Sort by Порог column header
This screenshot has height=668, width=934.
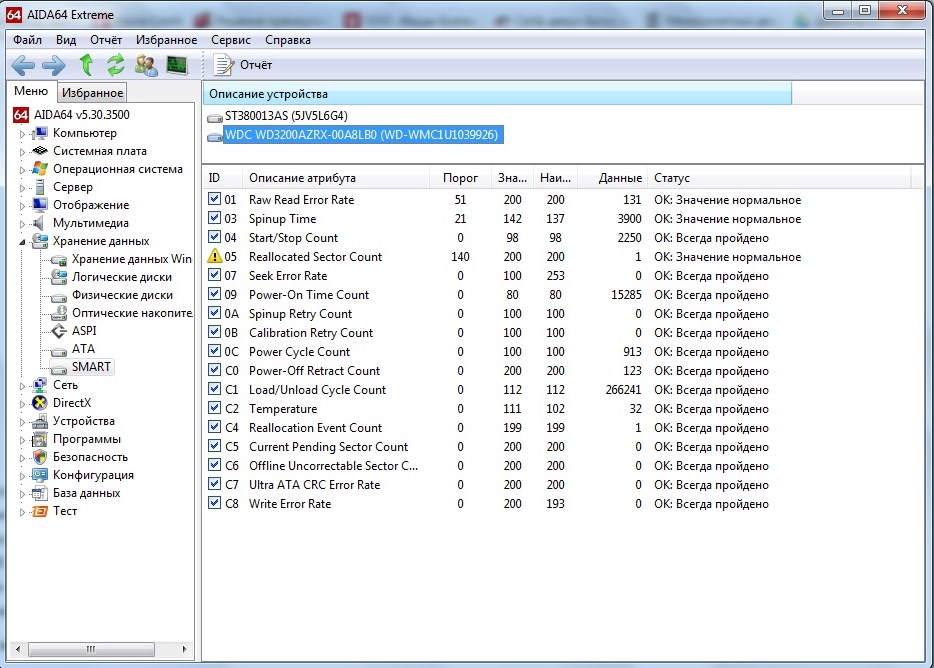point(460,178)
